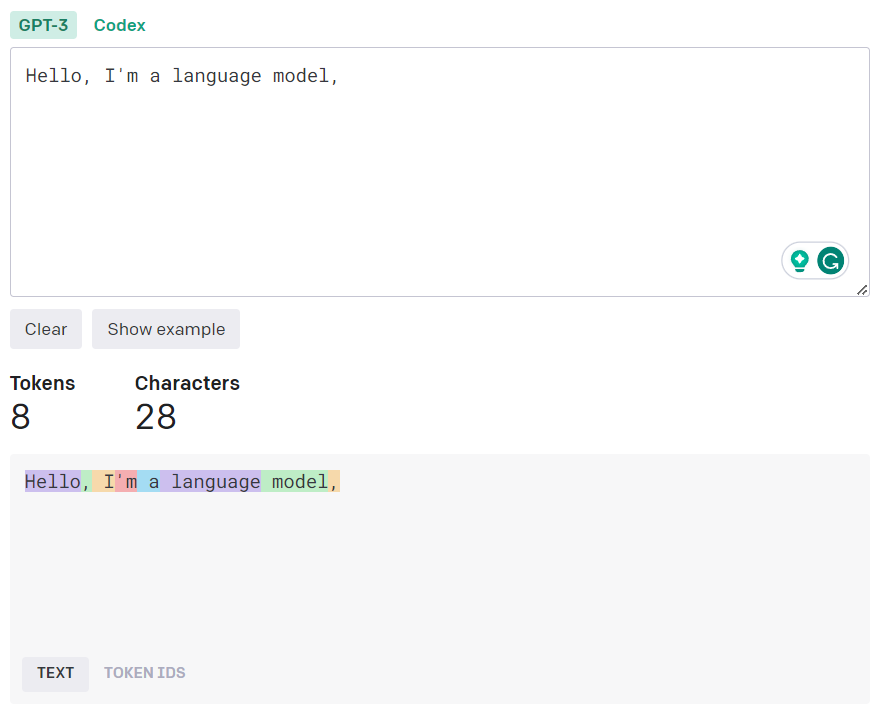Switch to the GPT-3 tab
Image resolution: width=877 pixels, height=710 pixels.
[x=43, y=25]
